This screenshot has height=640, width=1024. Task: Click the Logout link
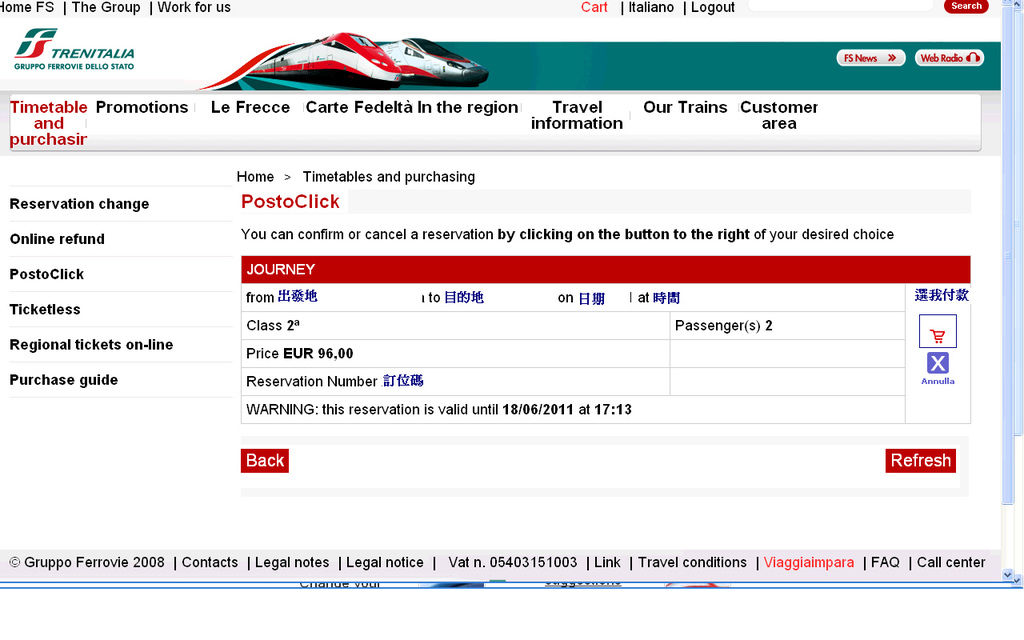pos(712,7)
